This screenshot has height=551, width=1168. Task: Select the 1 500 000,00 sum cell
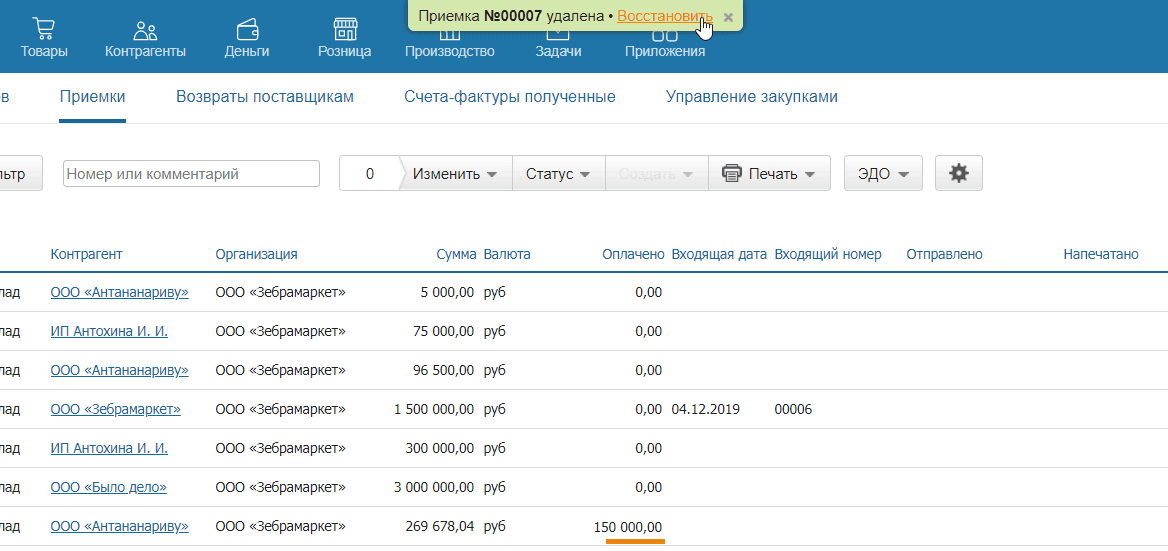(x=434, y=410)
